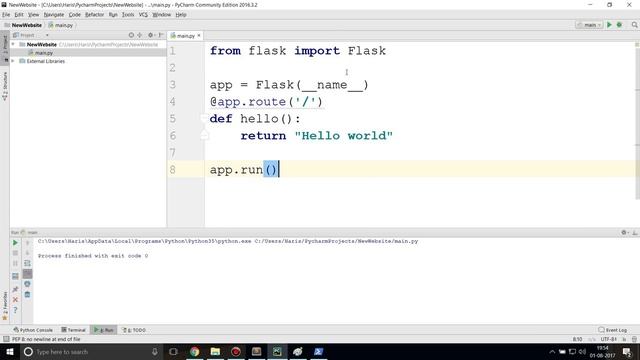This screenshot has height=360, width=640.
Task: Pin the Run tab with pin icon
Action: tap(15, 289)
